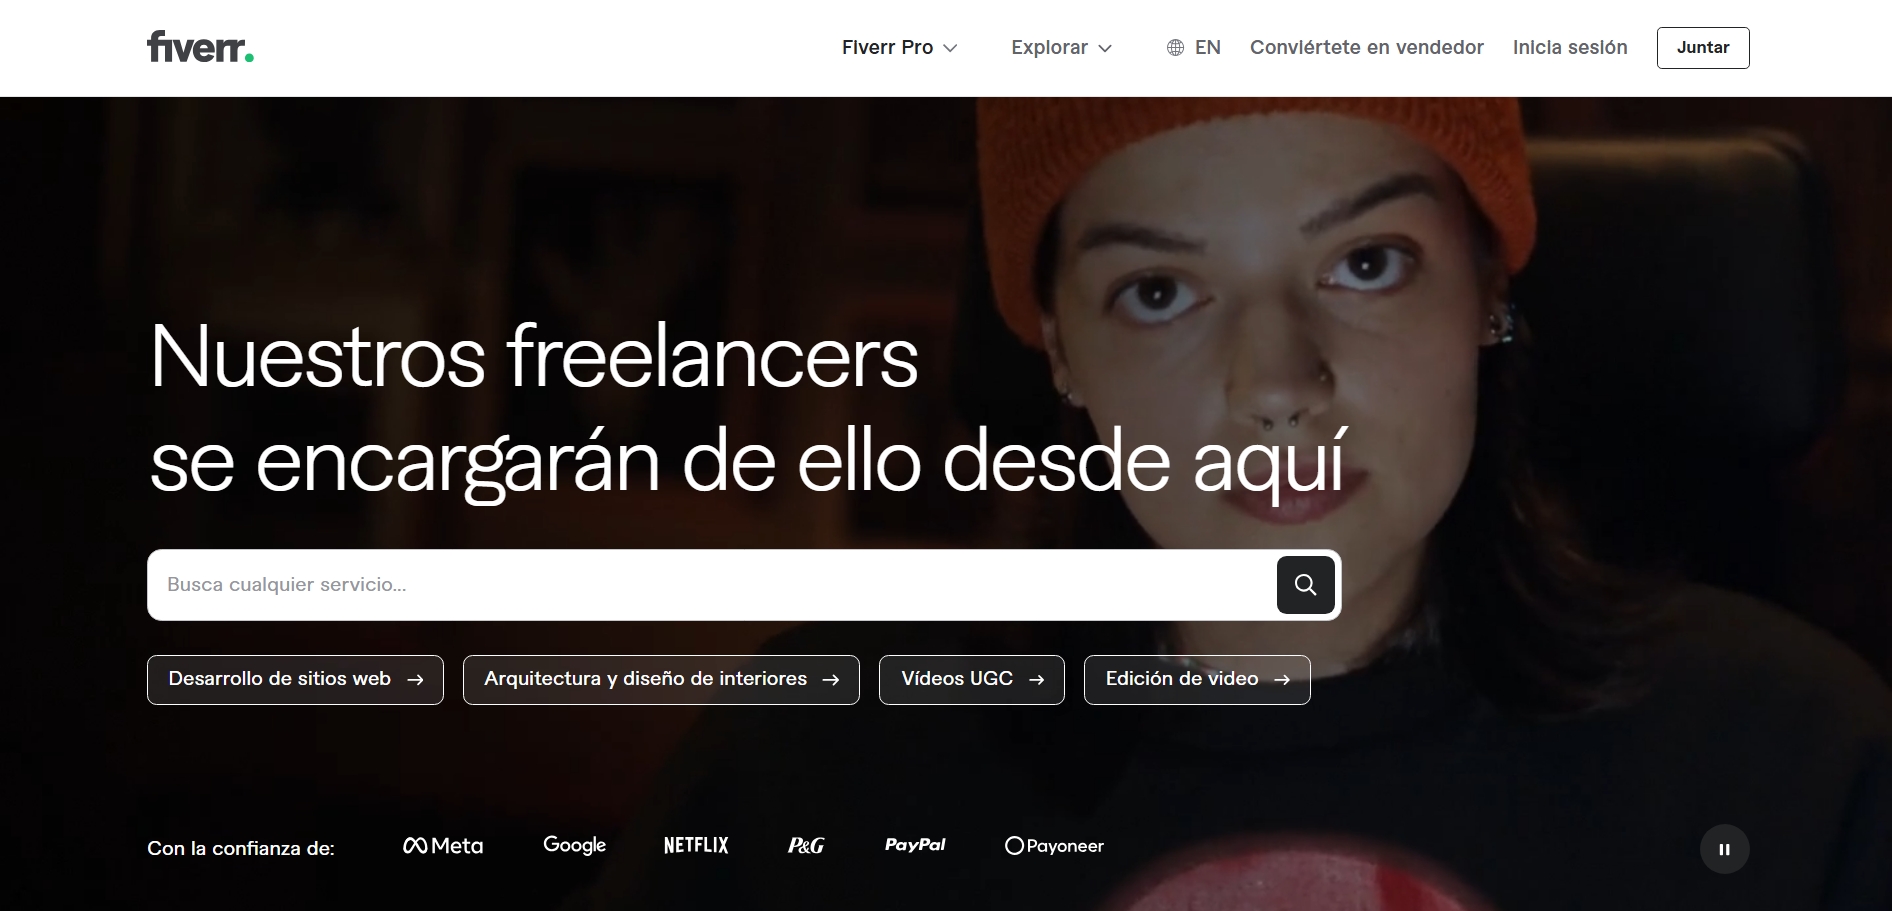Click the Fiverr logo

coord(200,47)
